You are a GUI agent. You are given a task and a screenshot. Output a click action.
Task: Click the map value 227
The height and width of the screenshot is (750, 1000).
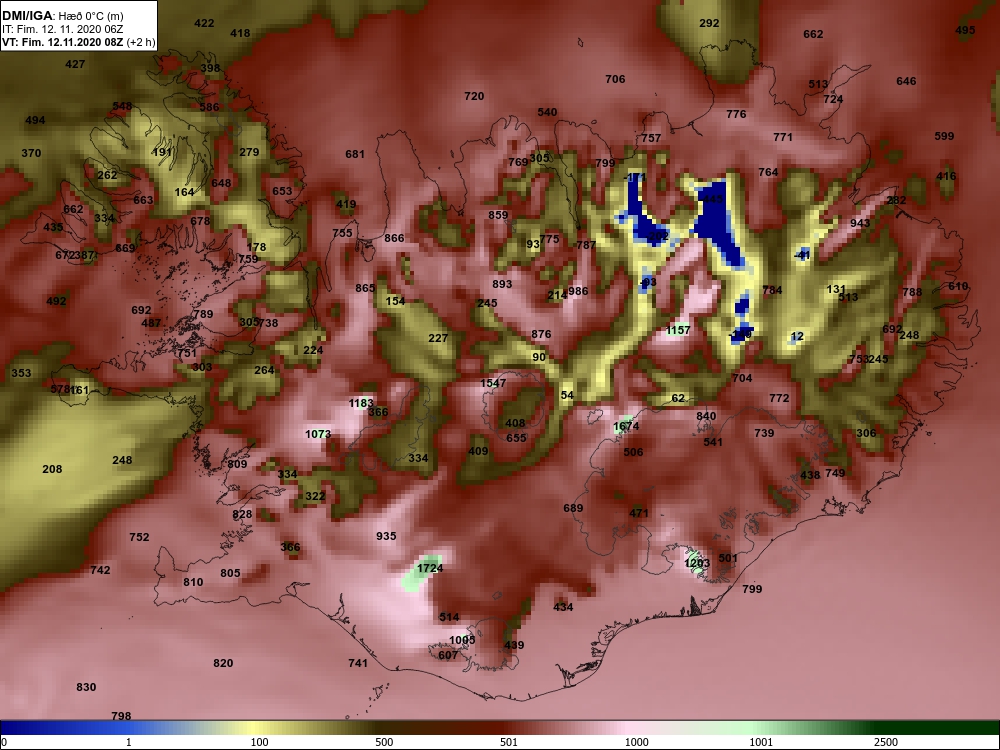(x=438, y=338)
